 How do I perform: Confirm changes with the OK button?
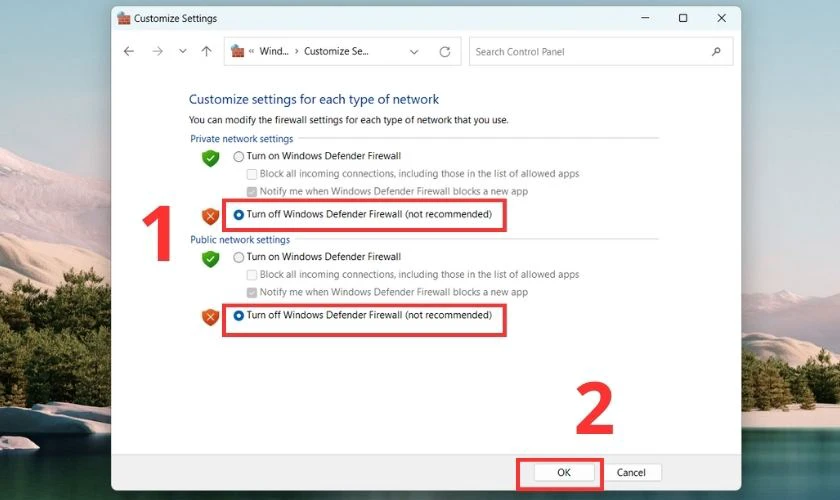564,473
